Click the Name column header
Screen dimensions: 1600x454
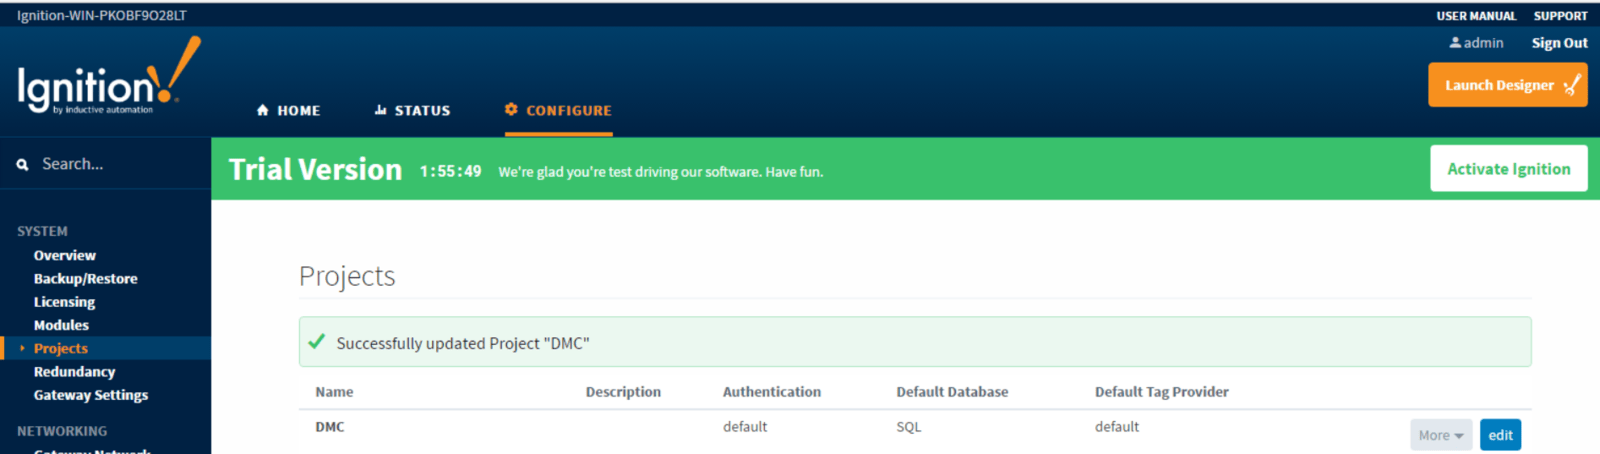[x=334, y=392]
